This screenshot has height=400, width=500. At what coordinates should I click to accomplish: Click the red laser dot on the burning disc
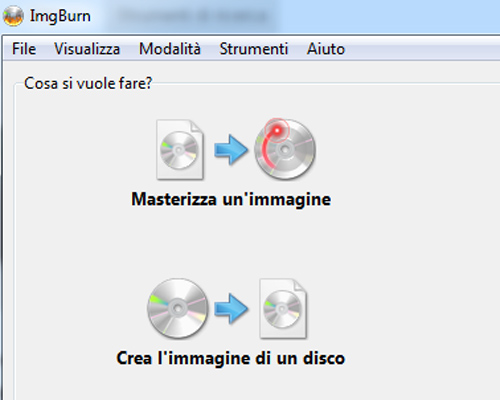pos(277,130)
